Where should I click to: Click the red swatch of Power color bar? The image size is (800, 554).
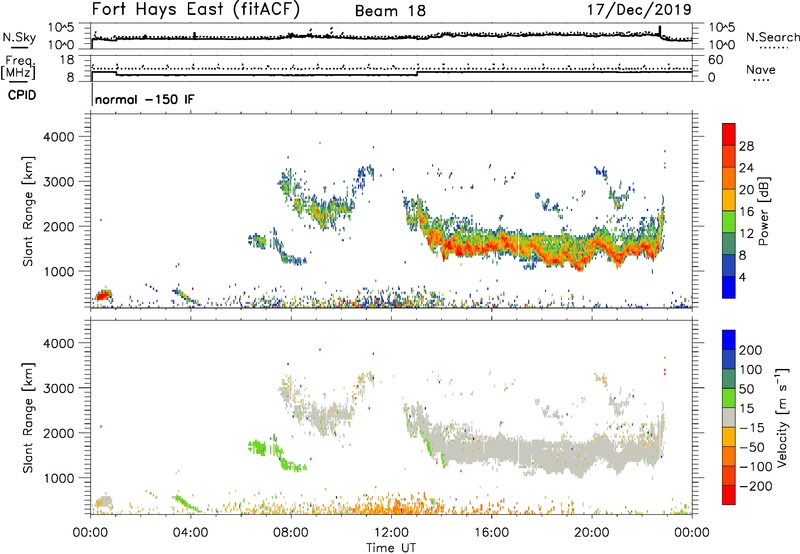pyautogui.click(x=729, y=134)
